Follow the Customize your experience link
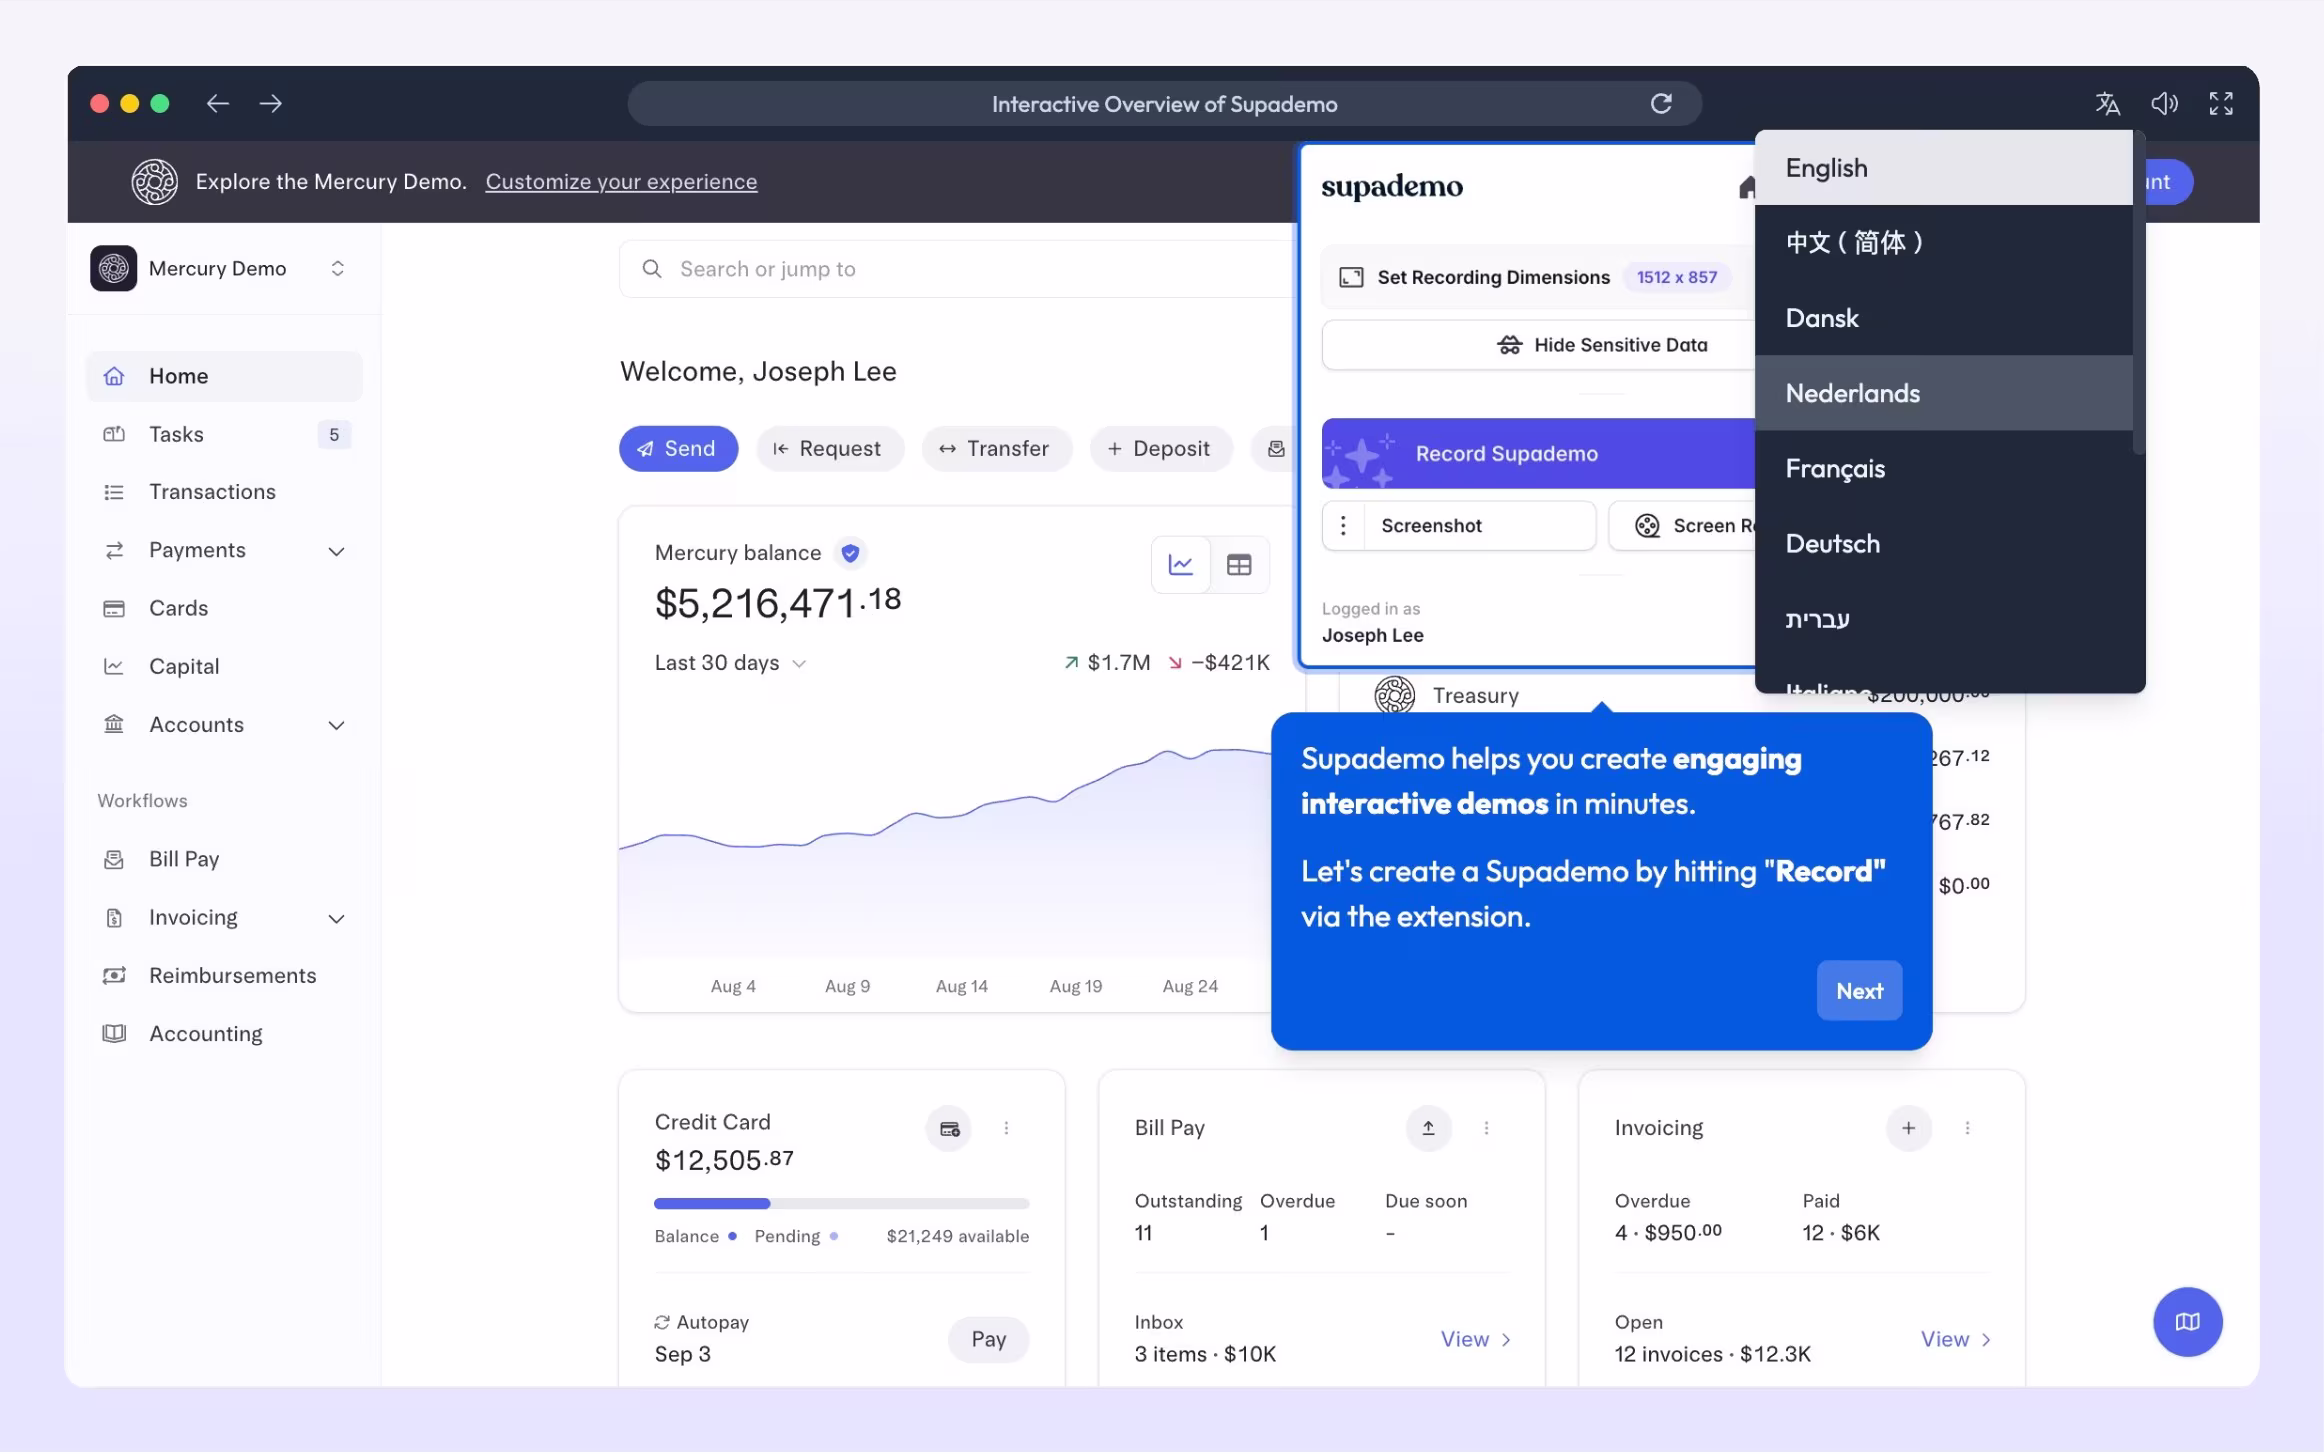Image resolution: width=2324 pixels, height=1454 pixels. coord(621,182)
